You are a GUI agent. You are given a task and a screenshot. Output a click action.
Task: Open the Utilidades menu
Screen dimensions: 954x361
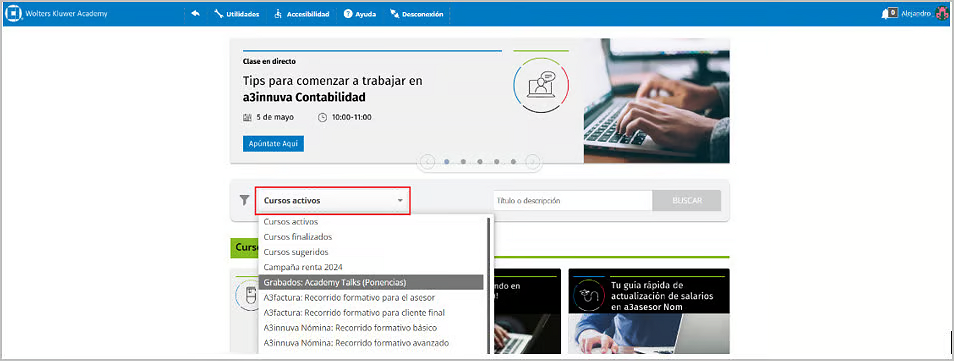click(237, 13)
